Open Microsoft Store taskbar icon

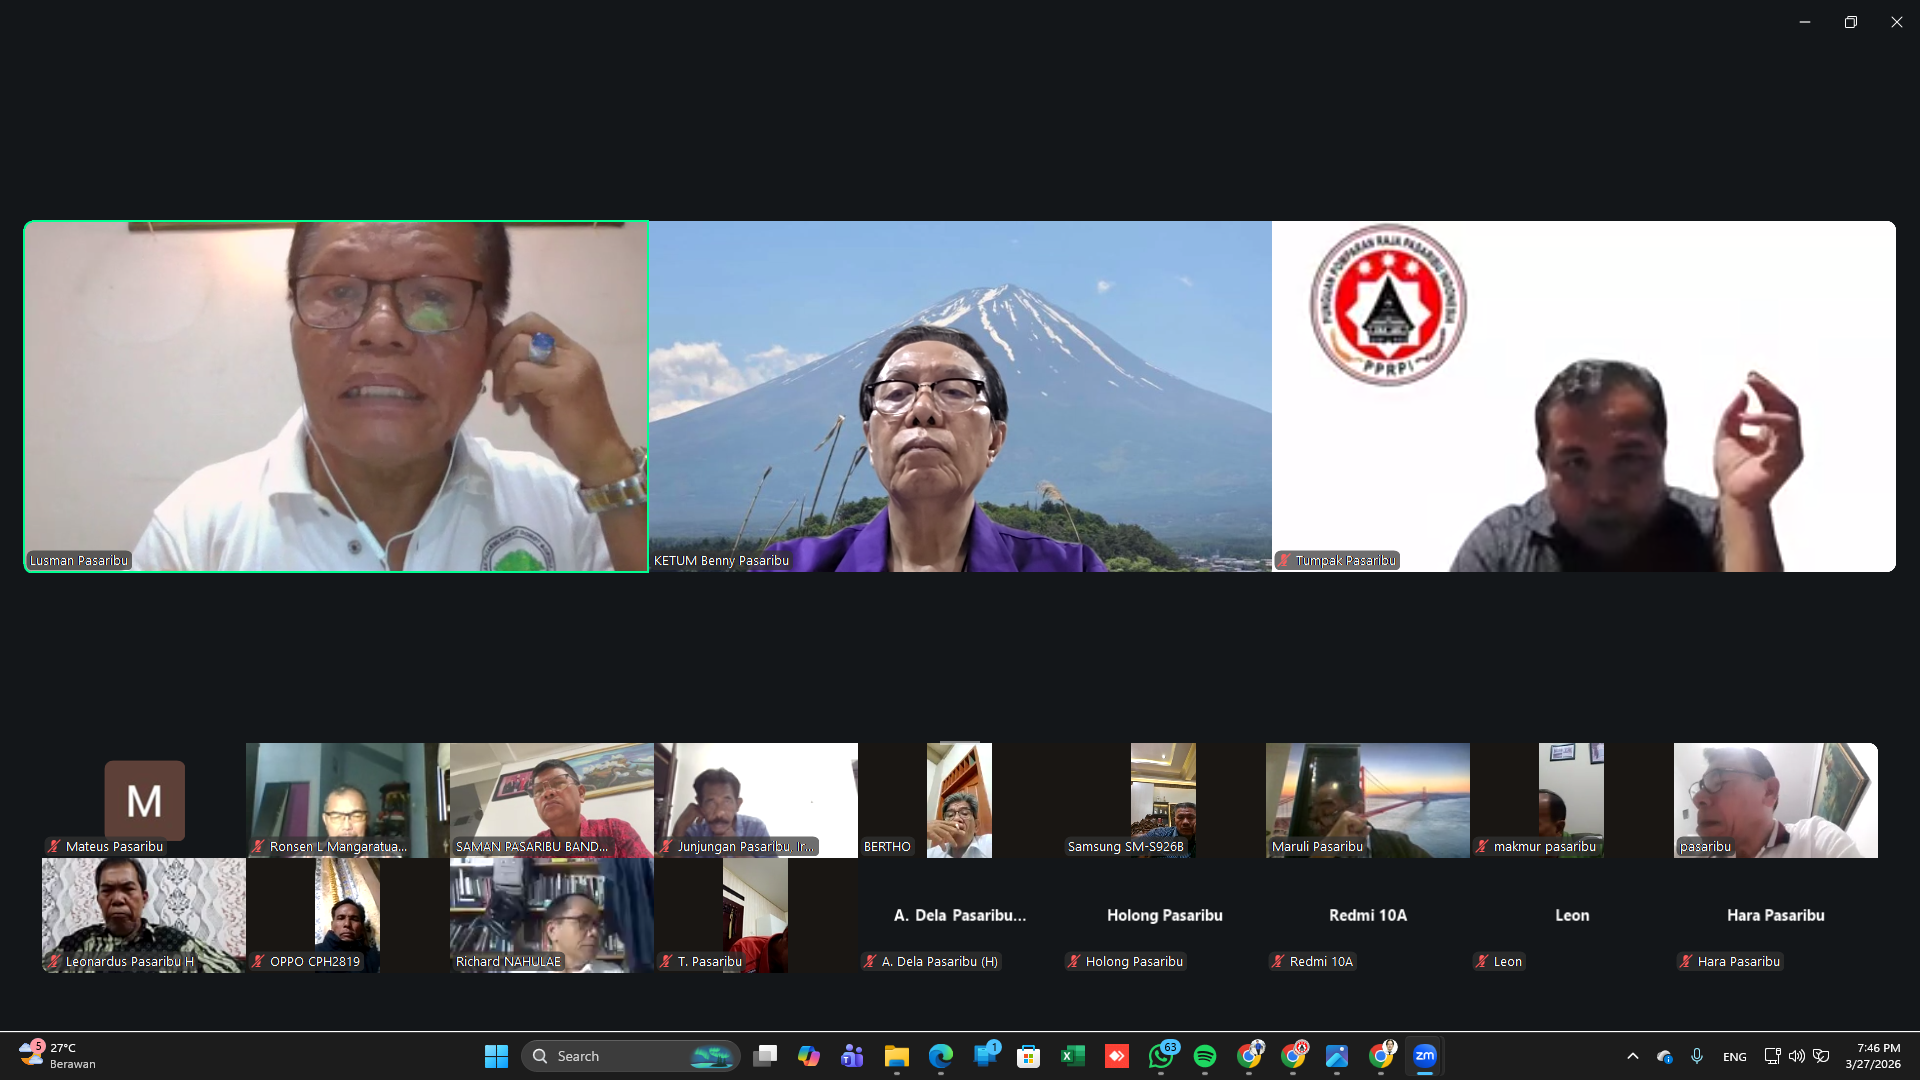[1028, 1056]
